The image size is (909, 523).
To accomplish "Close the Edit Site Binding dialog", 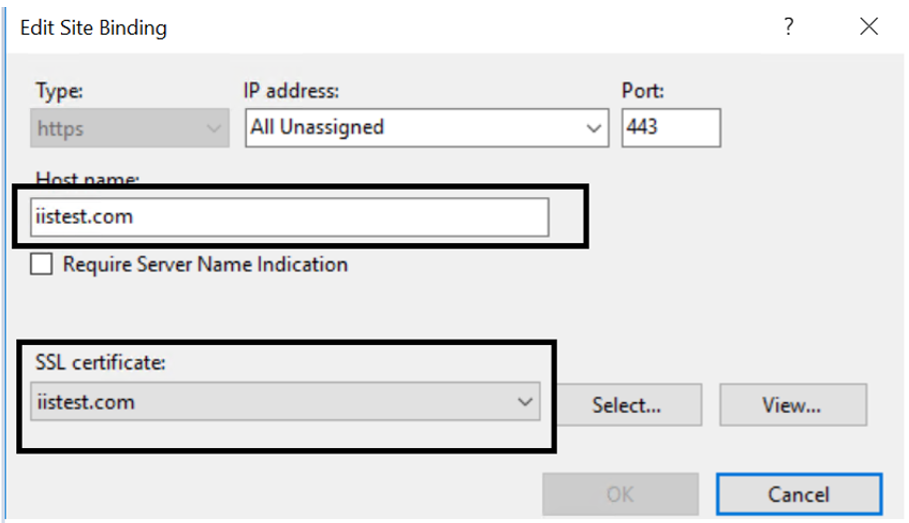I will (x=868, y=26).
